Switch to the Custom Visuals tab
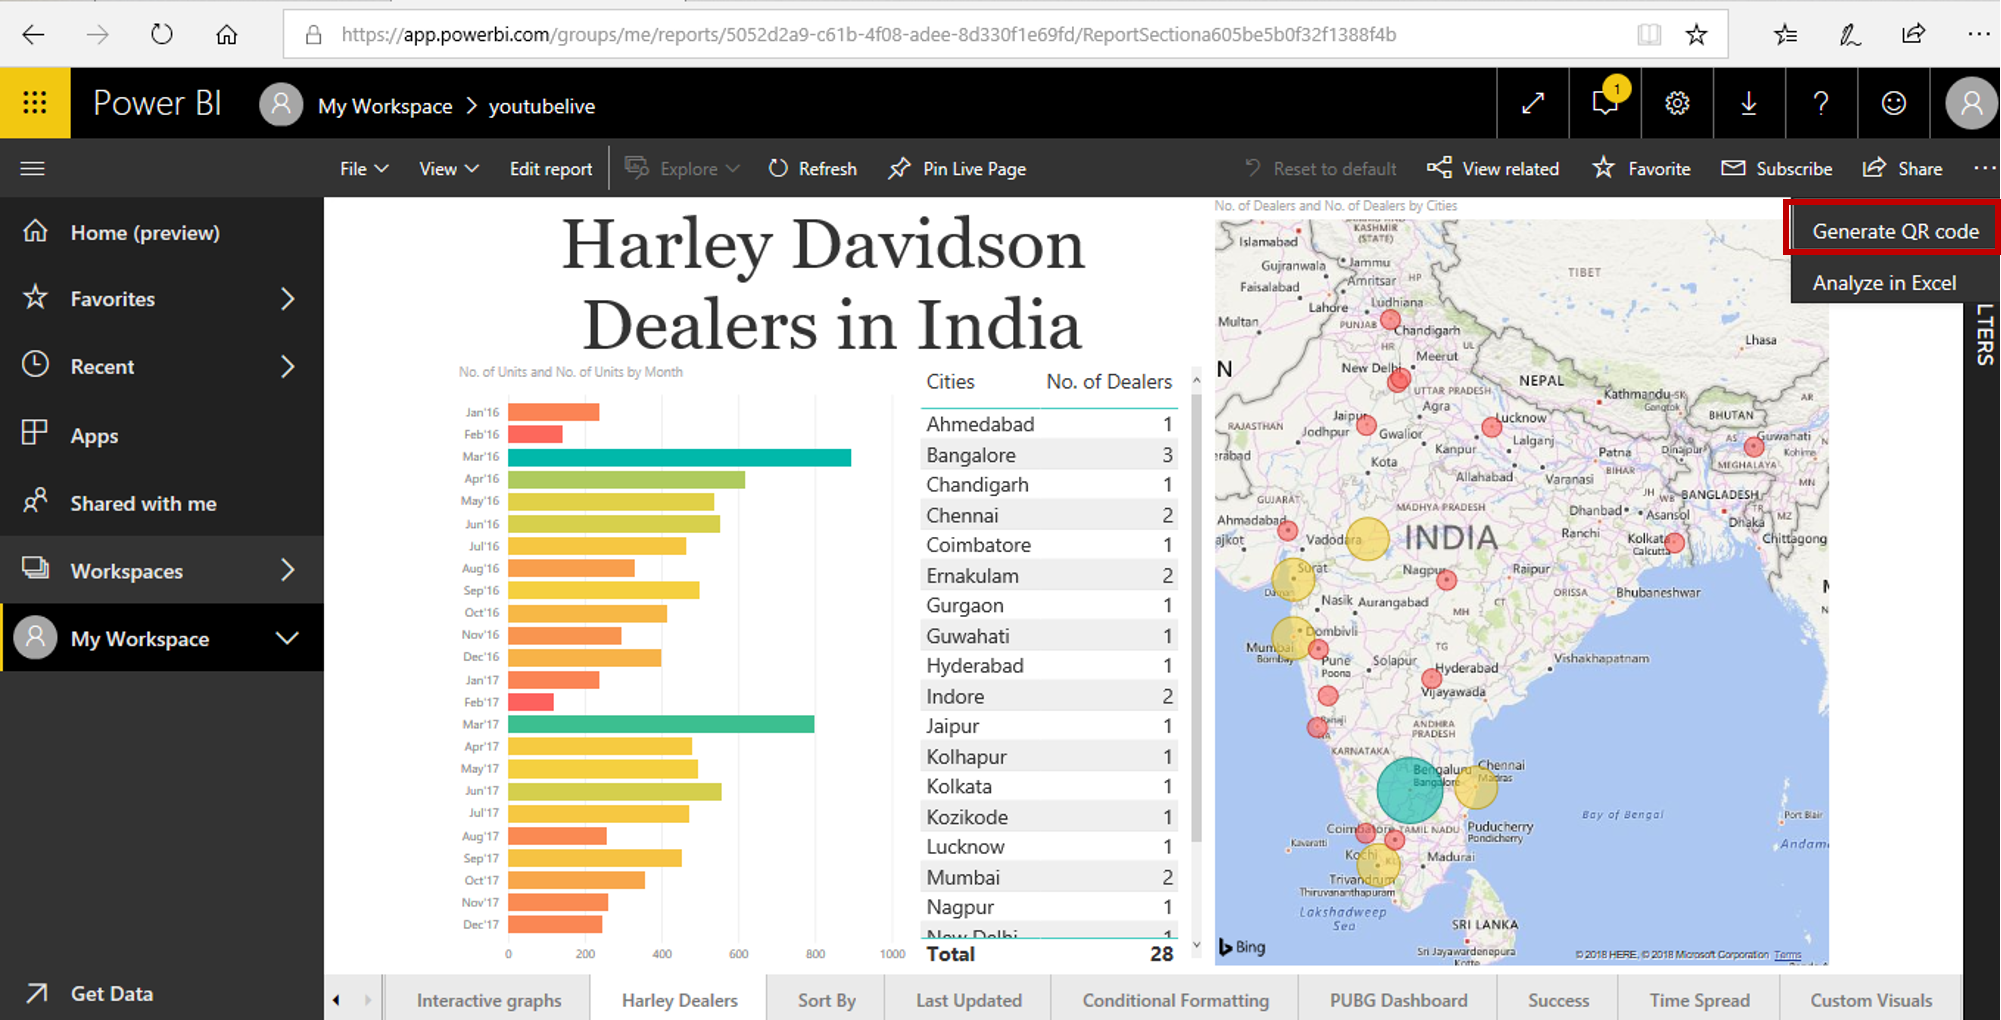The height and width of the screenshot is (1020, 2001). [x=1870, y=1000]
